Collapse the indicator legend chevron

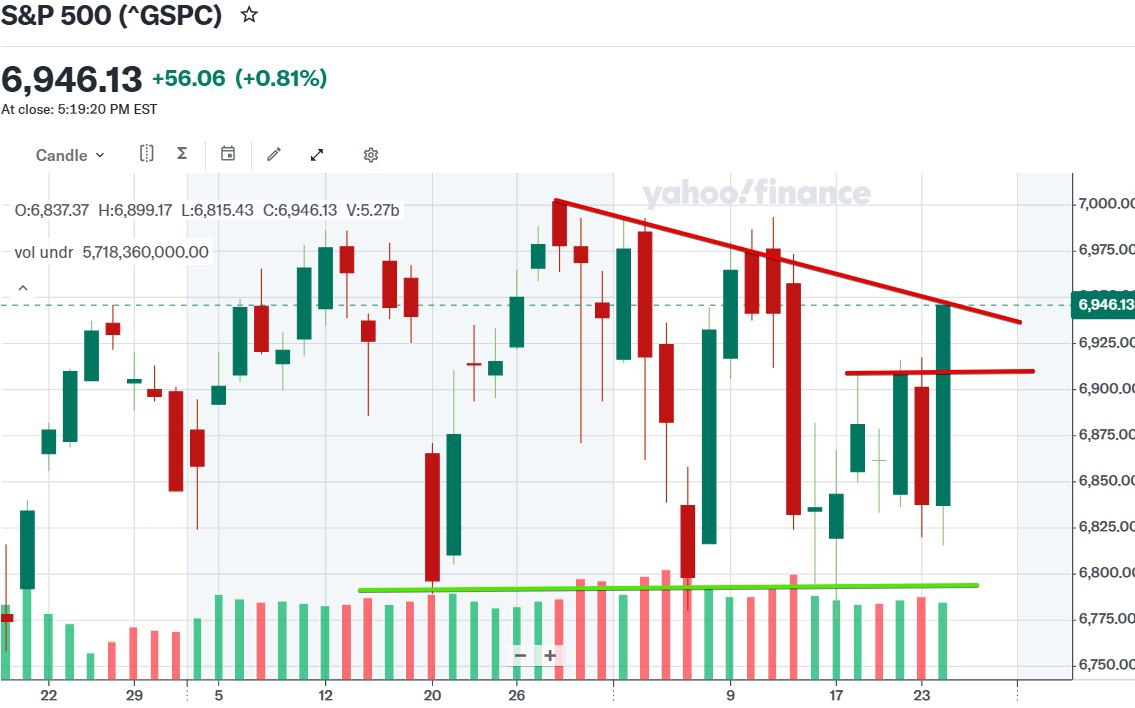click(22, 288)
